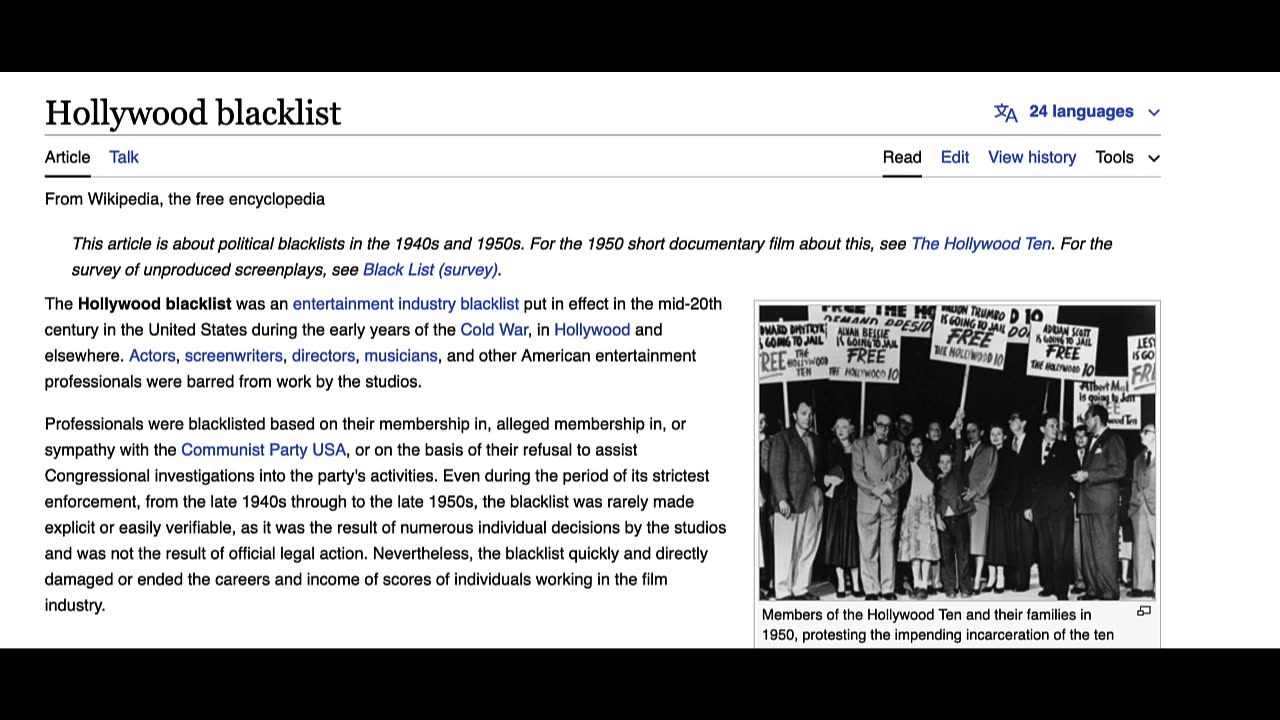Screen dimensions: 1280x720
Task: Open the 24 languages dropdown
Action: click(x=1094, y=112)
